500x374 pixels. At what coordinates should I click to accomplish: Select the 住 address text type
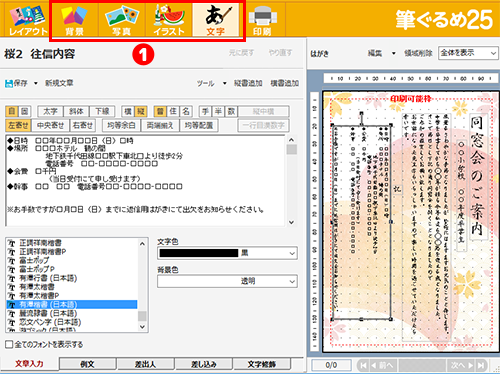coord(173,111)
